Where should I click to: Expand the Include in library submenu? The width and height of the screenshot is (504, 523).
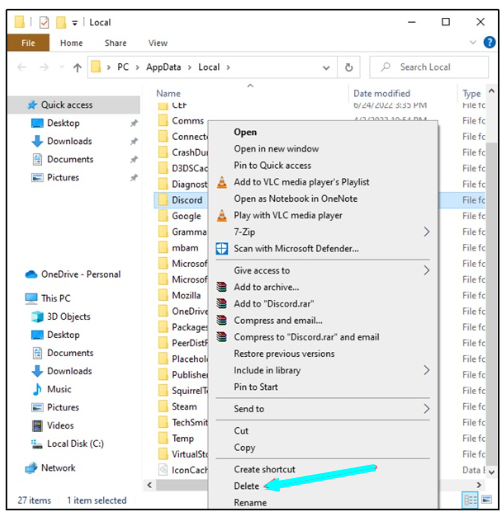pos(426,370)
